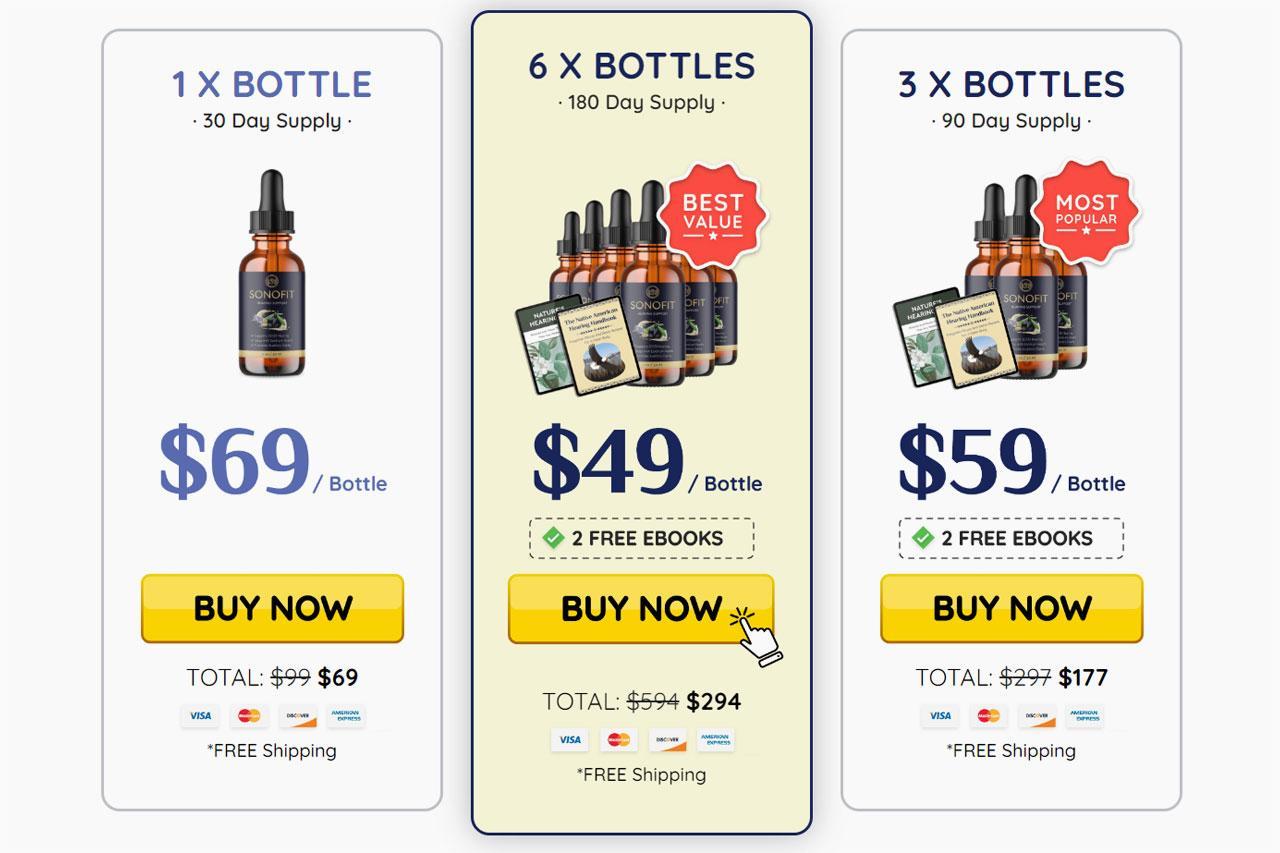This screenshot has height=853, width=1280.
Task: Click the Visa icon under 1 bottle offer
Action: [x=200, y=716]
